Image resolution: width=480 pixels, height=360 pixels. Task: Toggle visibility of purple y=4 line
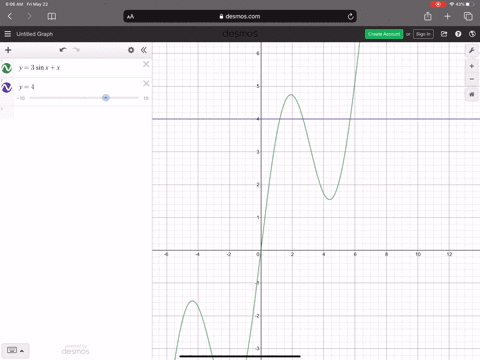(7, 87)
